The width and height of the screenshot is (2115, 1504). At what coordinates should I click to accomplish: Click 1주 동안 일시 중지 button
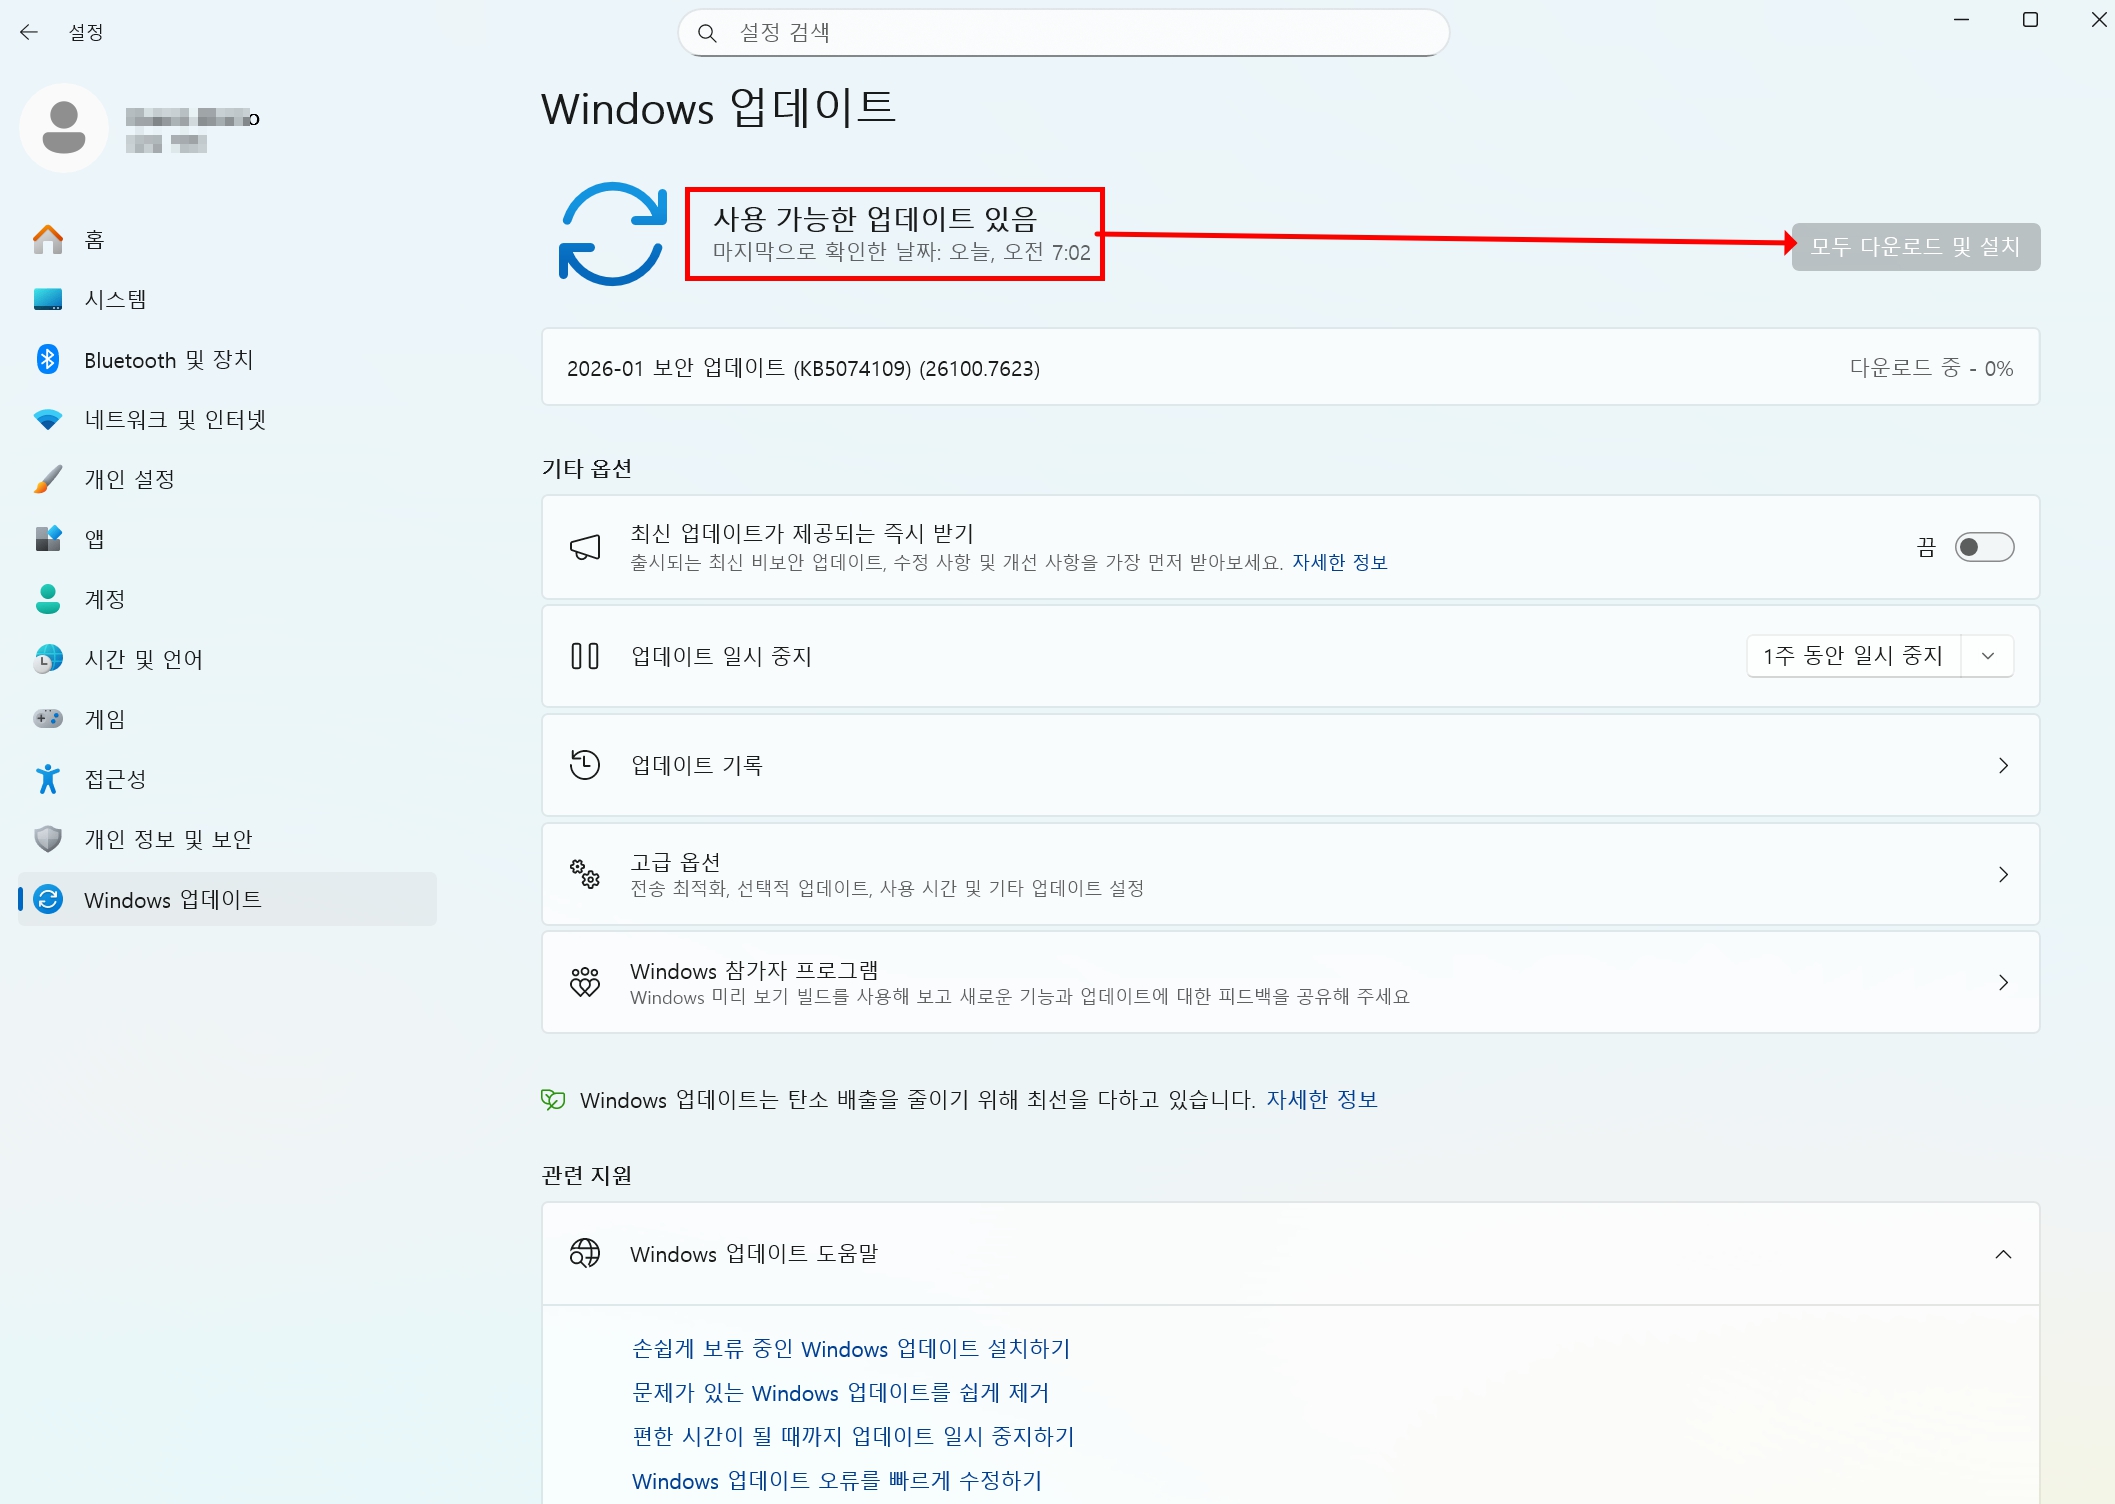tap(1854, 656)
